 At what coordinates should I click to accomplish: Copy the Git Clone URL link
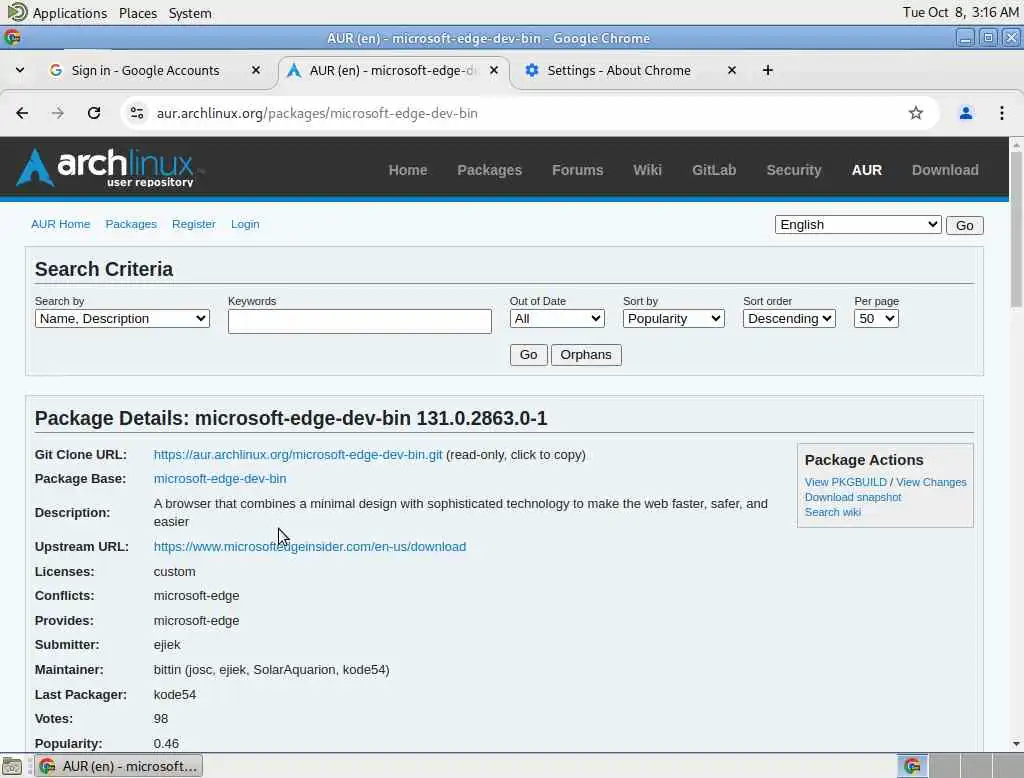click(298, 455)
